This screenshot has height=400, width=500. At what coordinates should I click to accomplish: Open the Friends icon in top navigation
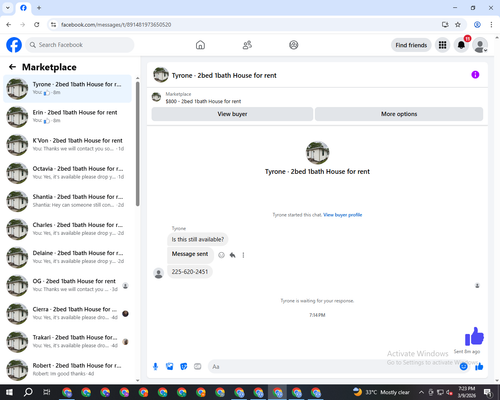[247, 45]
